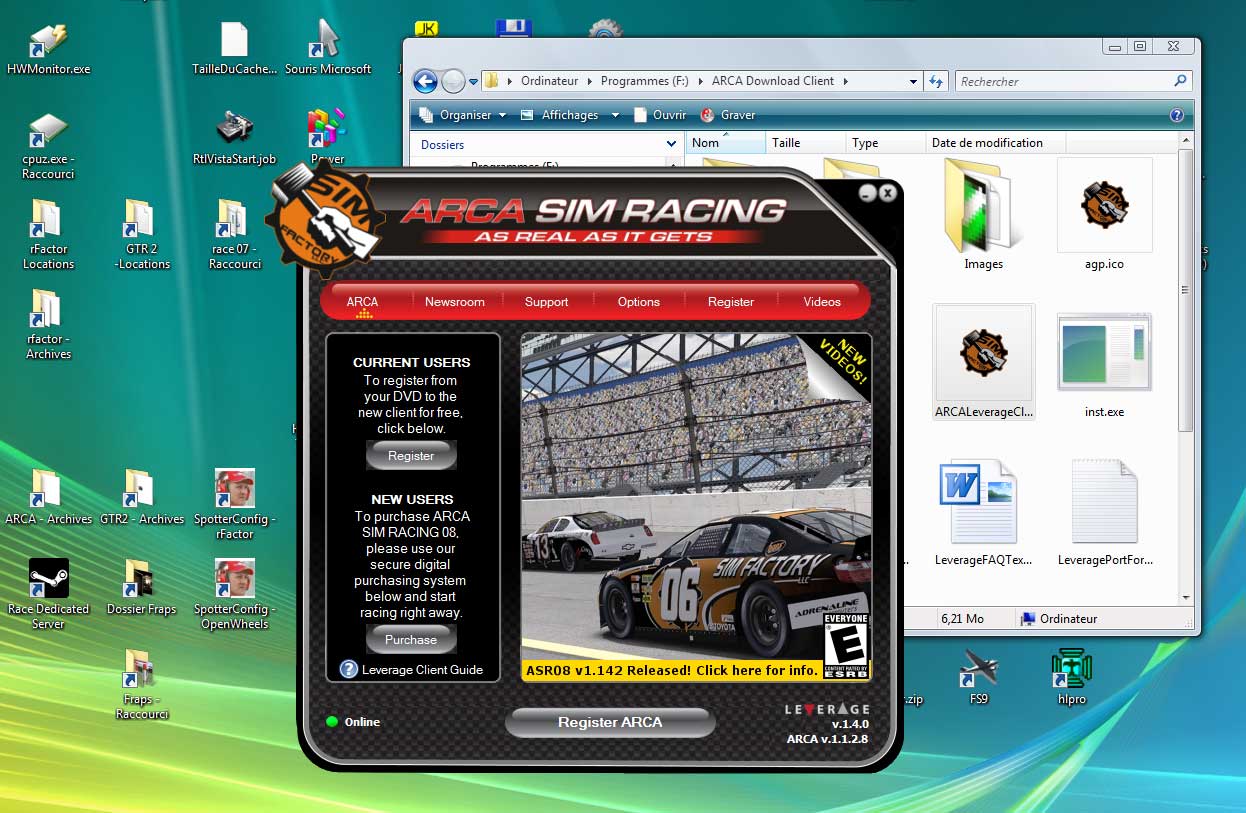Open the Organiser menu in Explorer
The image size is (1246, 813).
point(463,115)
